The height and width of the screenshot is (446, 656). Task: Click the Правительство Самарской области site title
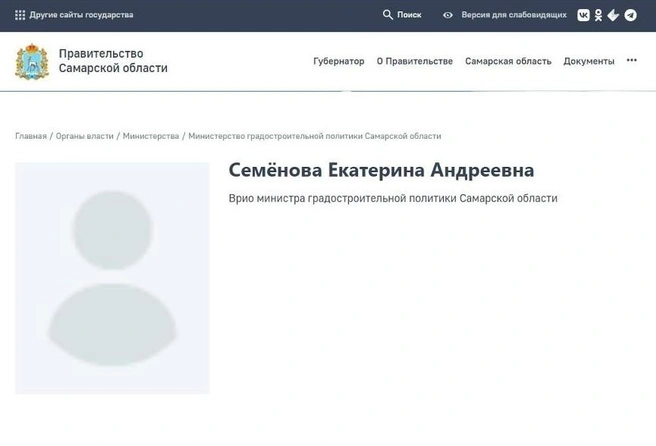pos(113,61)
